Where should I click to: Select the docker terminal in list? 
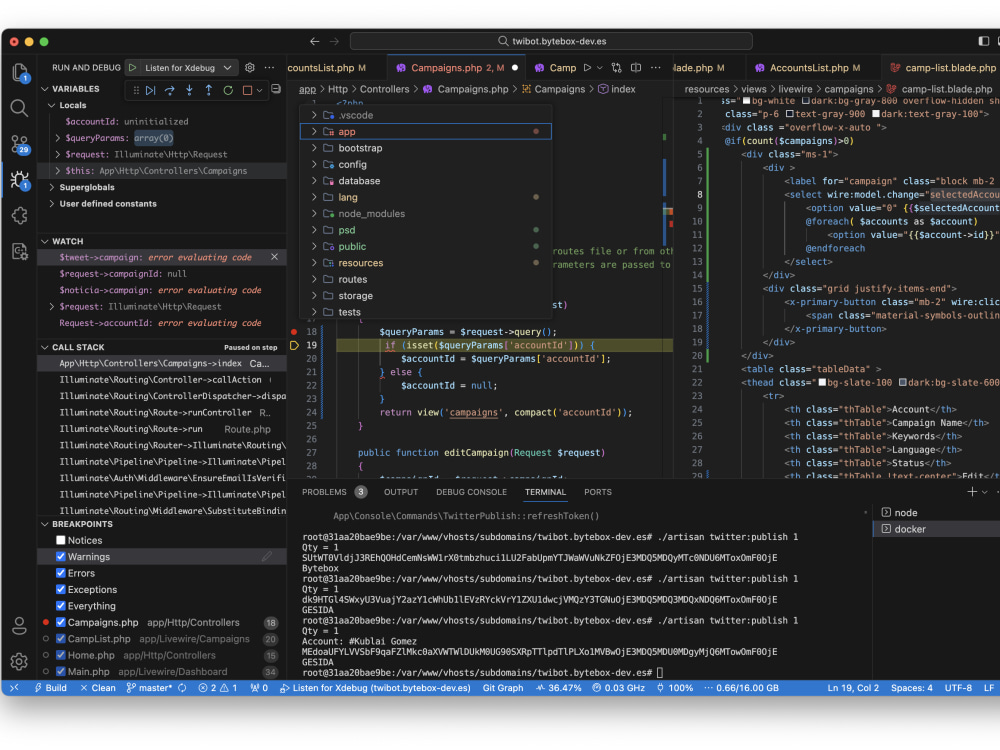[x=936, y=529]
